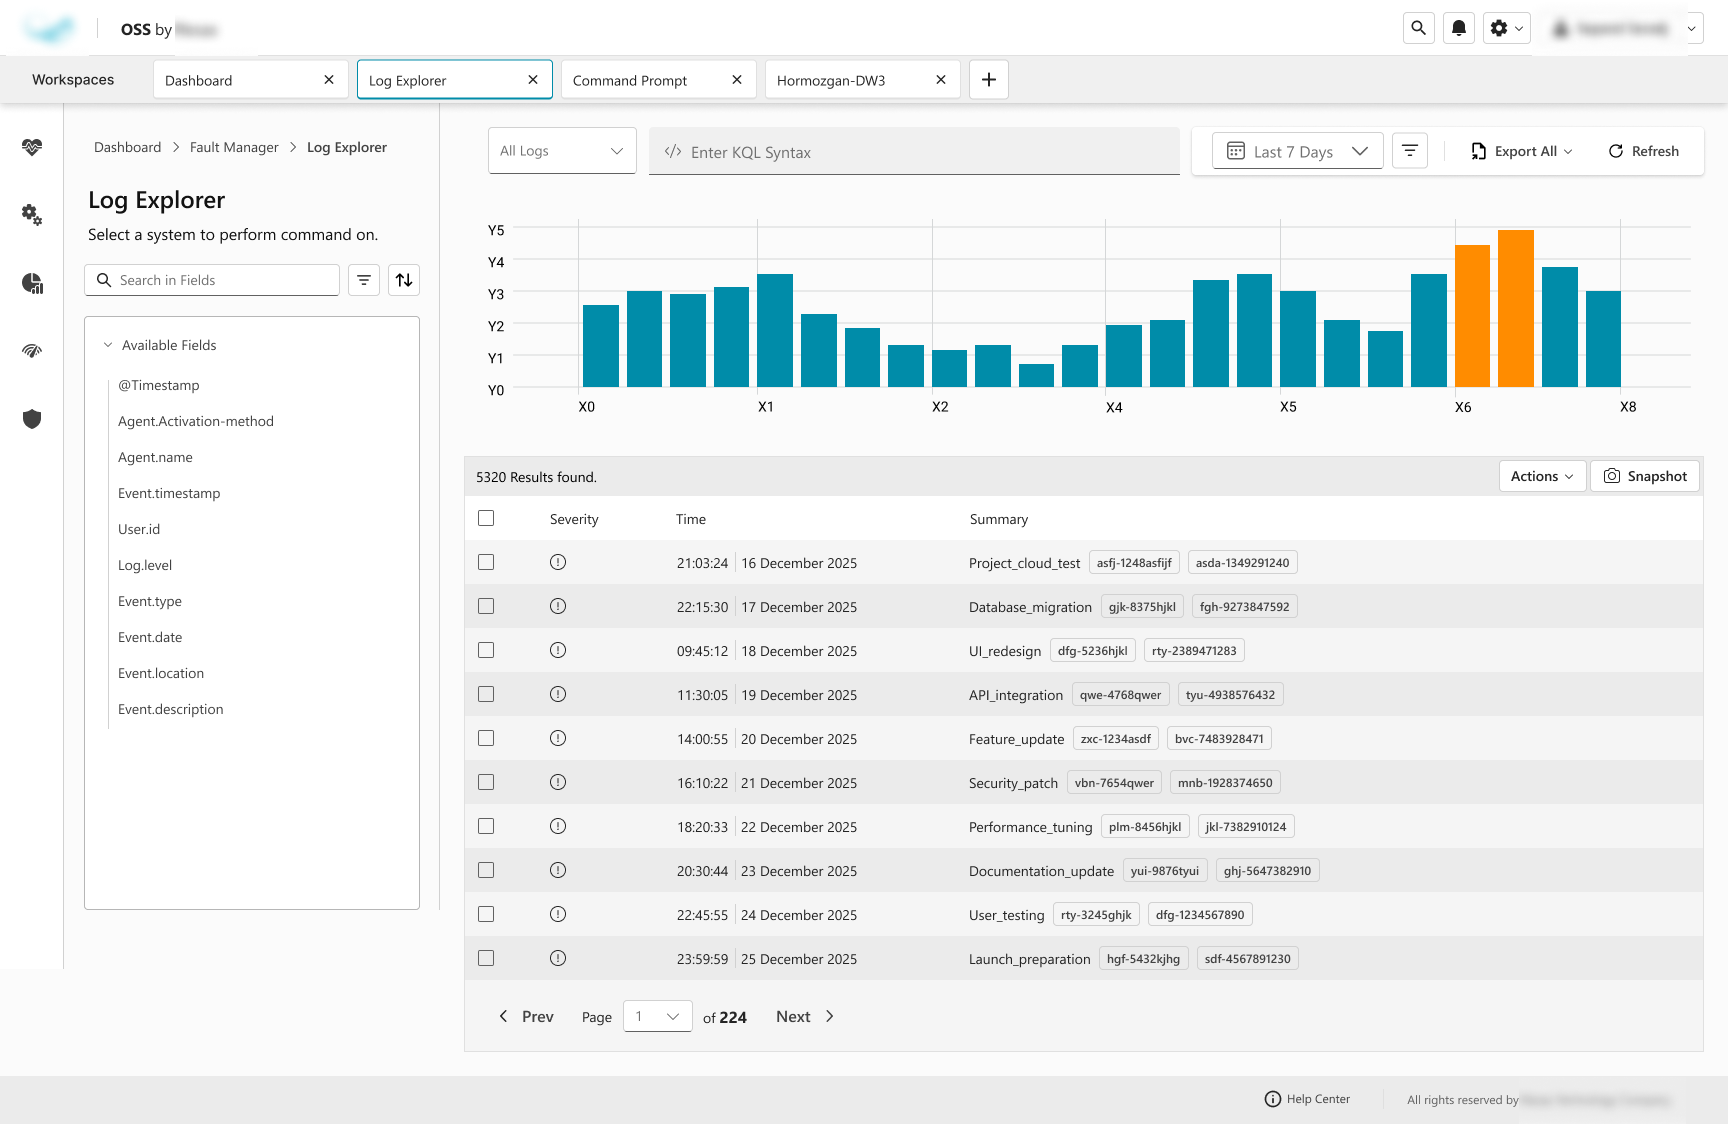Tick the select-all checkbox in table header
Screen dimensions: 1728x1124
click(486, 518)
